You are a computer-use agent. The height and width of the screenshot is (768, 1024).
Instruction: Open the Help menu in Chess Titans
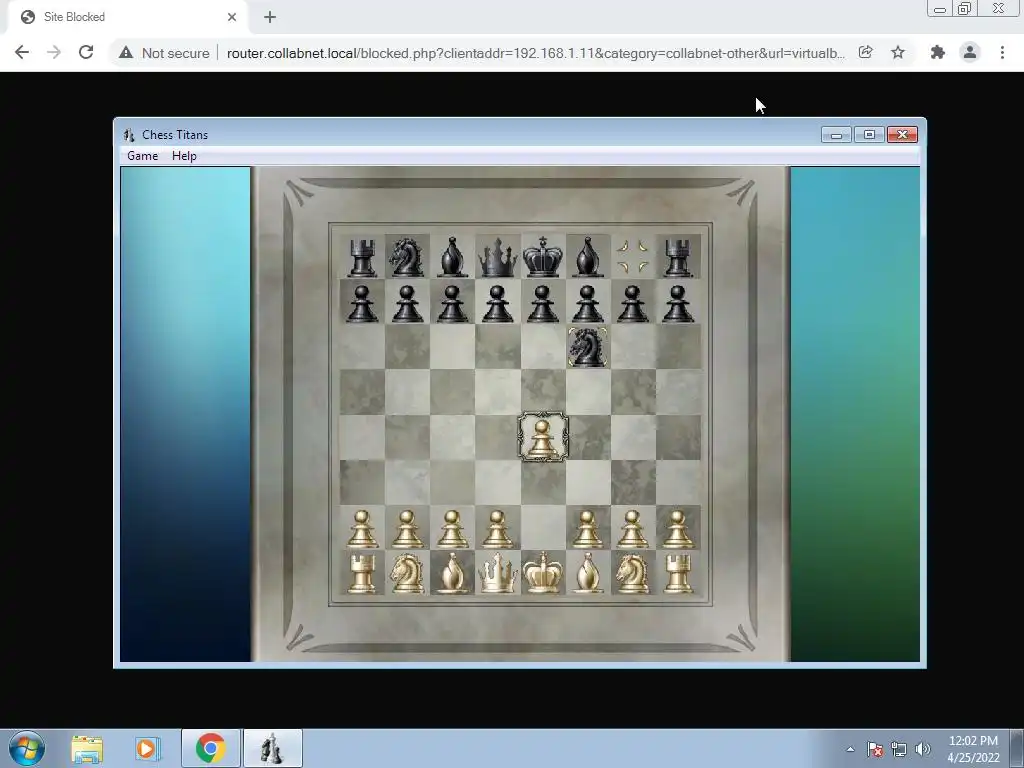tap(184, 155)
